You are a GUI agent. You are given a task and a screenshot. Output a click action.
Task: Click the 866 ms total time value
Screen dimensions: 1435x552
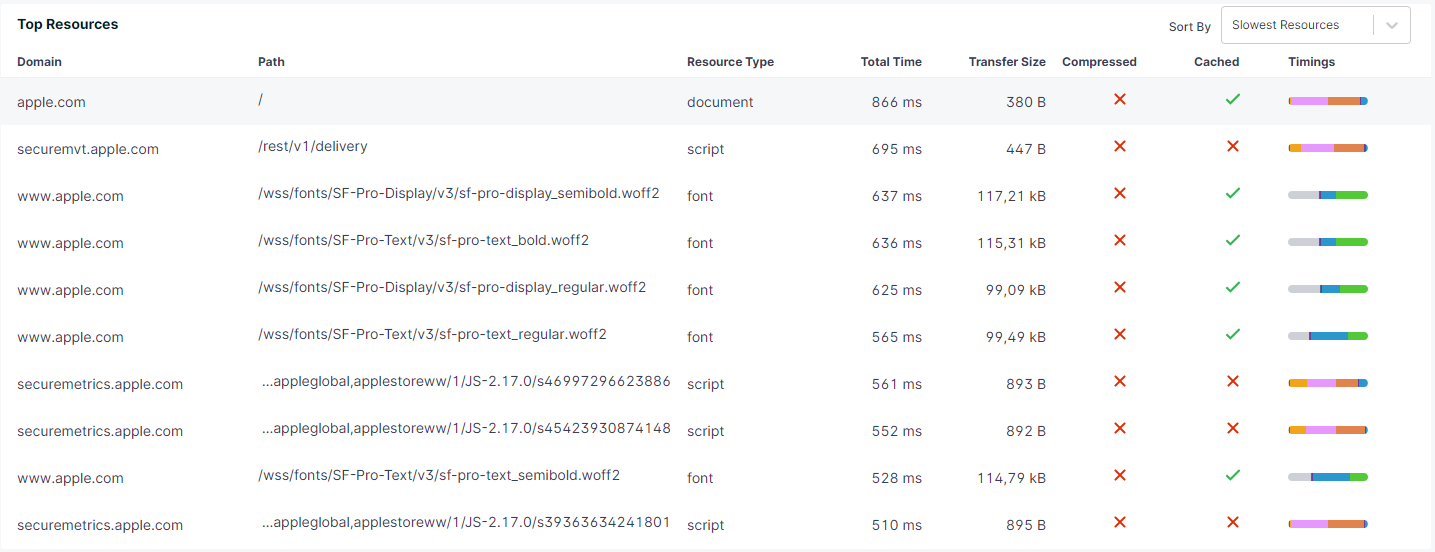(x=897, y=102)
